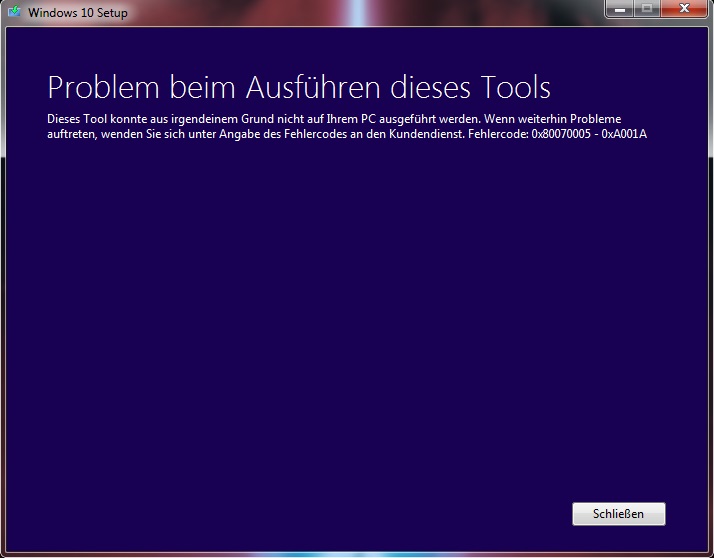This screenshot has width=714, height=558.
Task: Click the "Windows 10 Setup" window title text
Action: (77, 13)
